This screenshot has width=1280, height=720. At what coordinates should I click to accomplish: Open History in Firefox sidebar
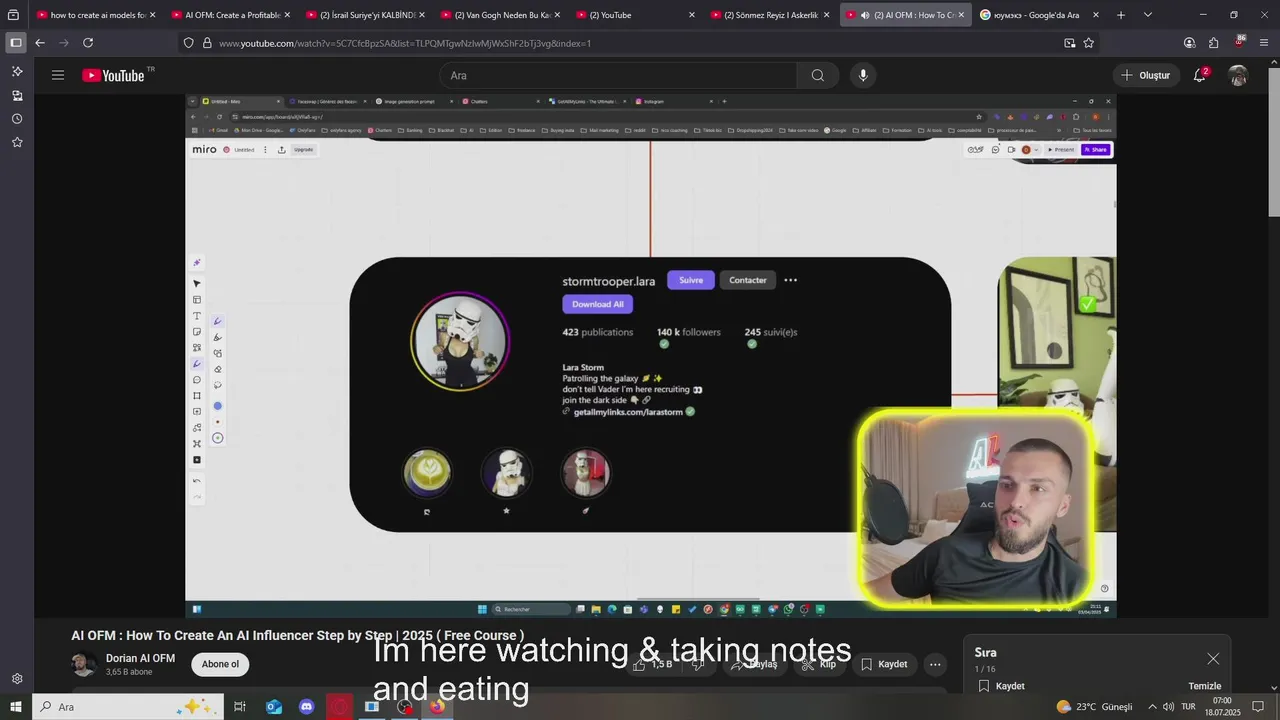coord(17,119)
